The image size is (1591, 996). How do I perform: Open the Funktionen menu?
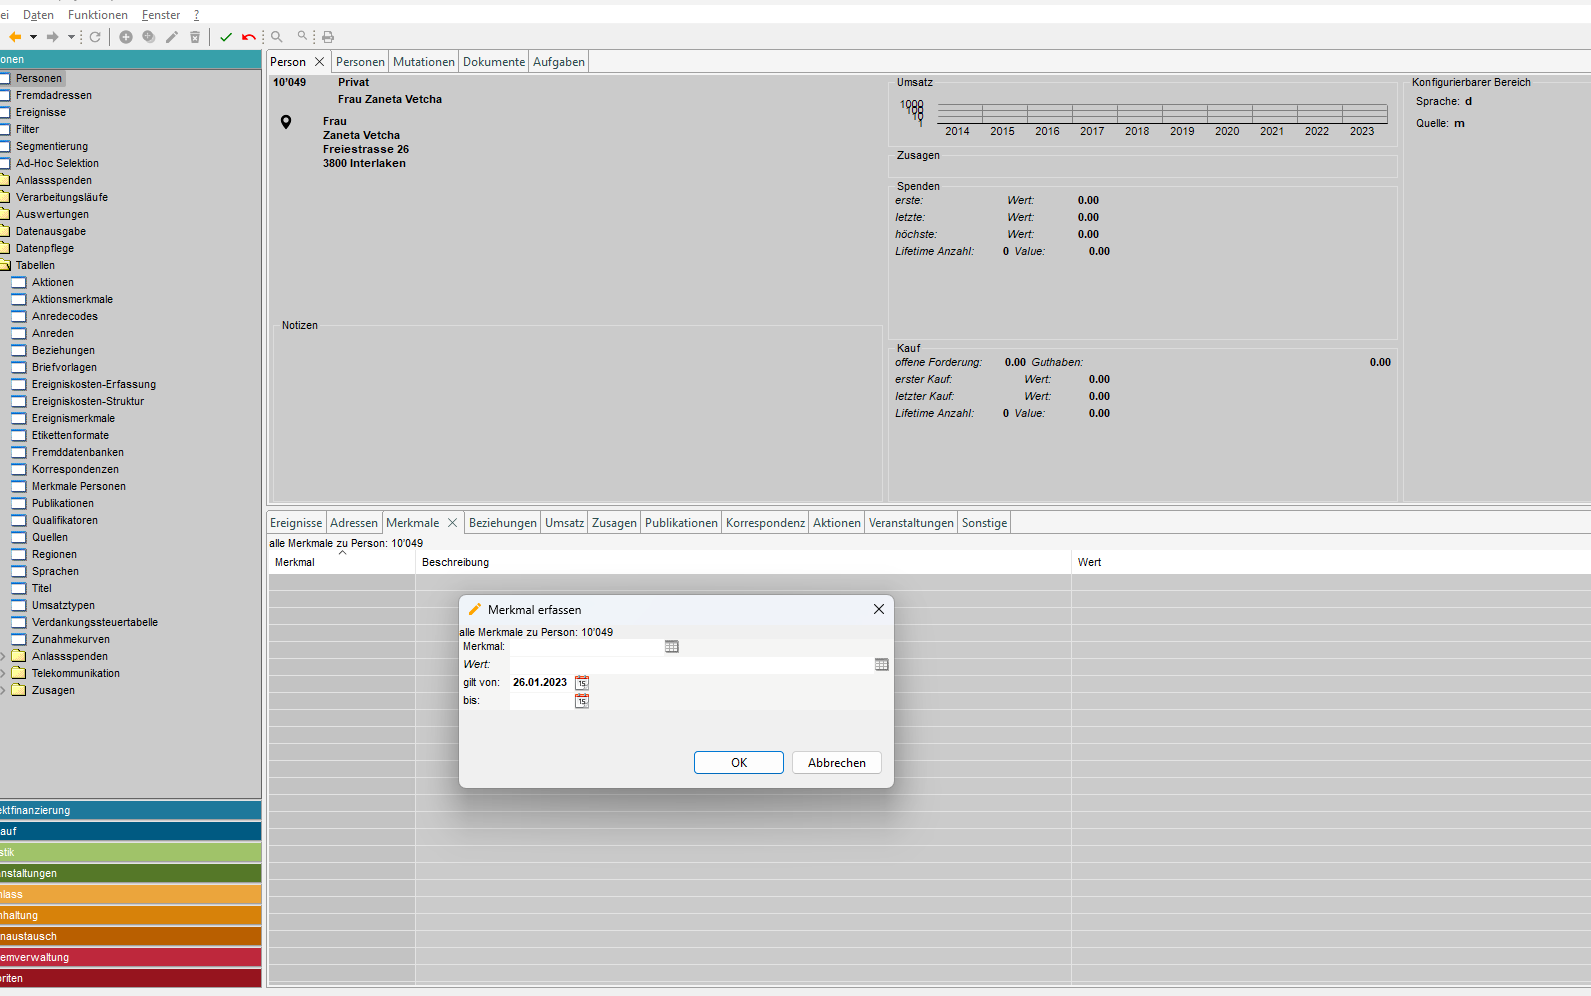coord(98,15)
